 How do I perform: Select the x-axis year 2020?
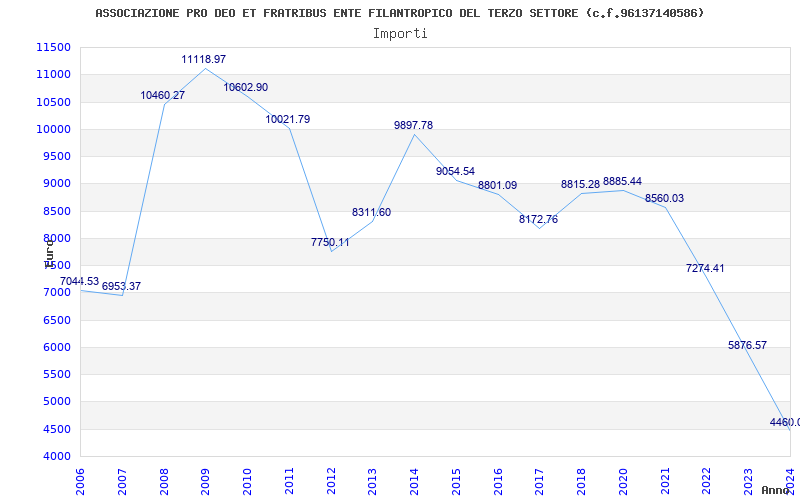(623, 481)
